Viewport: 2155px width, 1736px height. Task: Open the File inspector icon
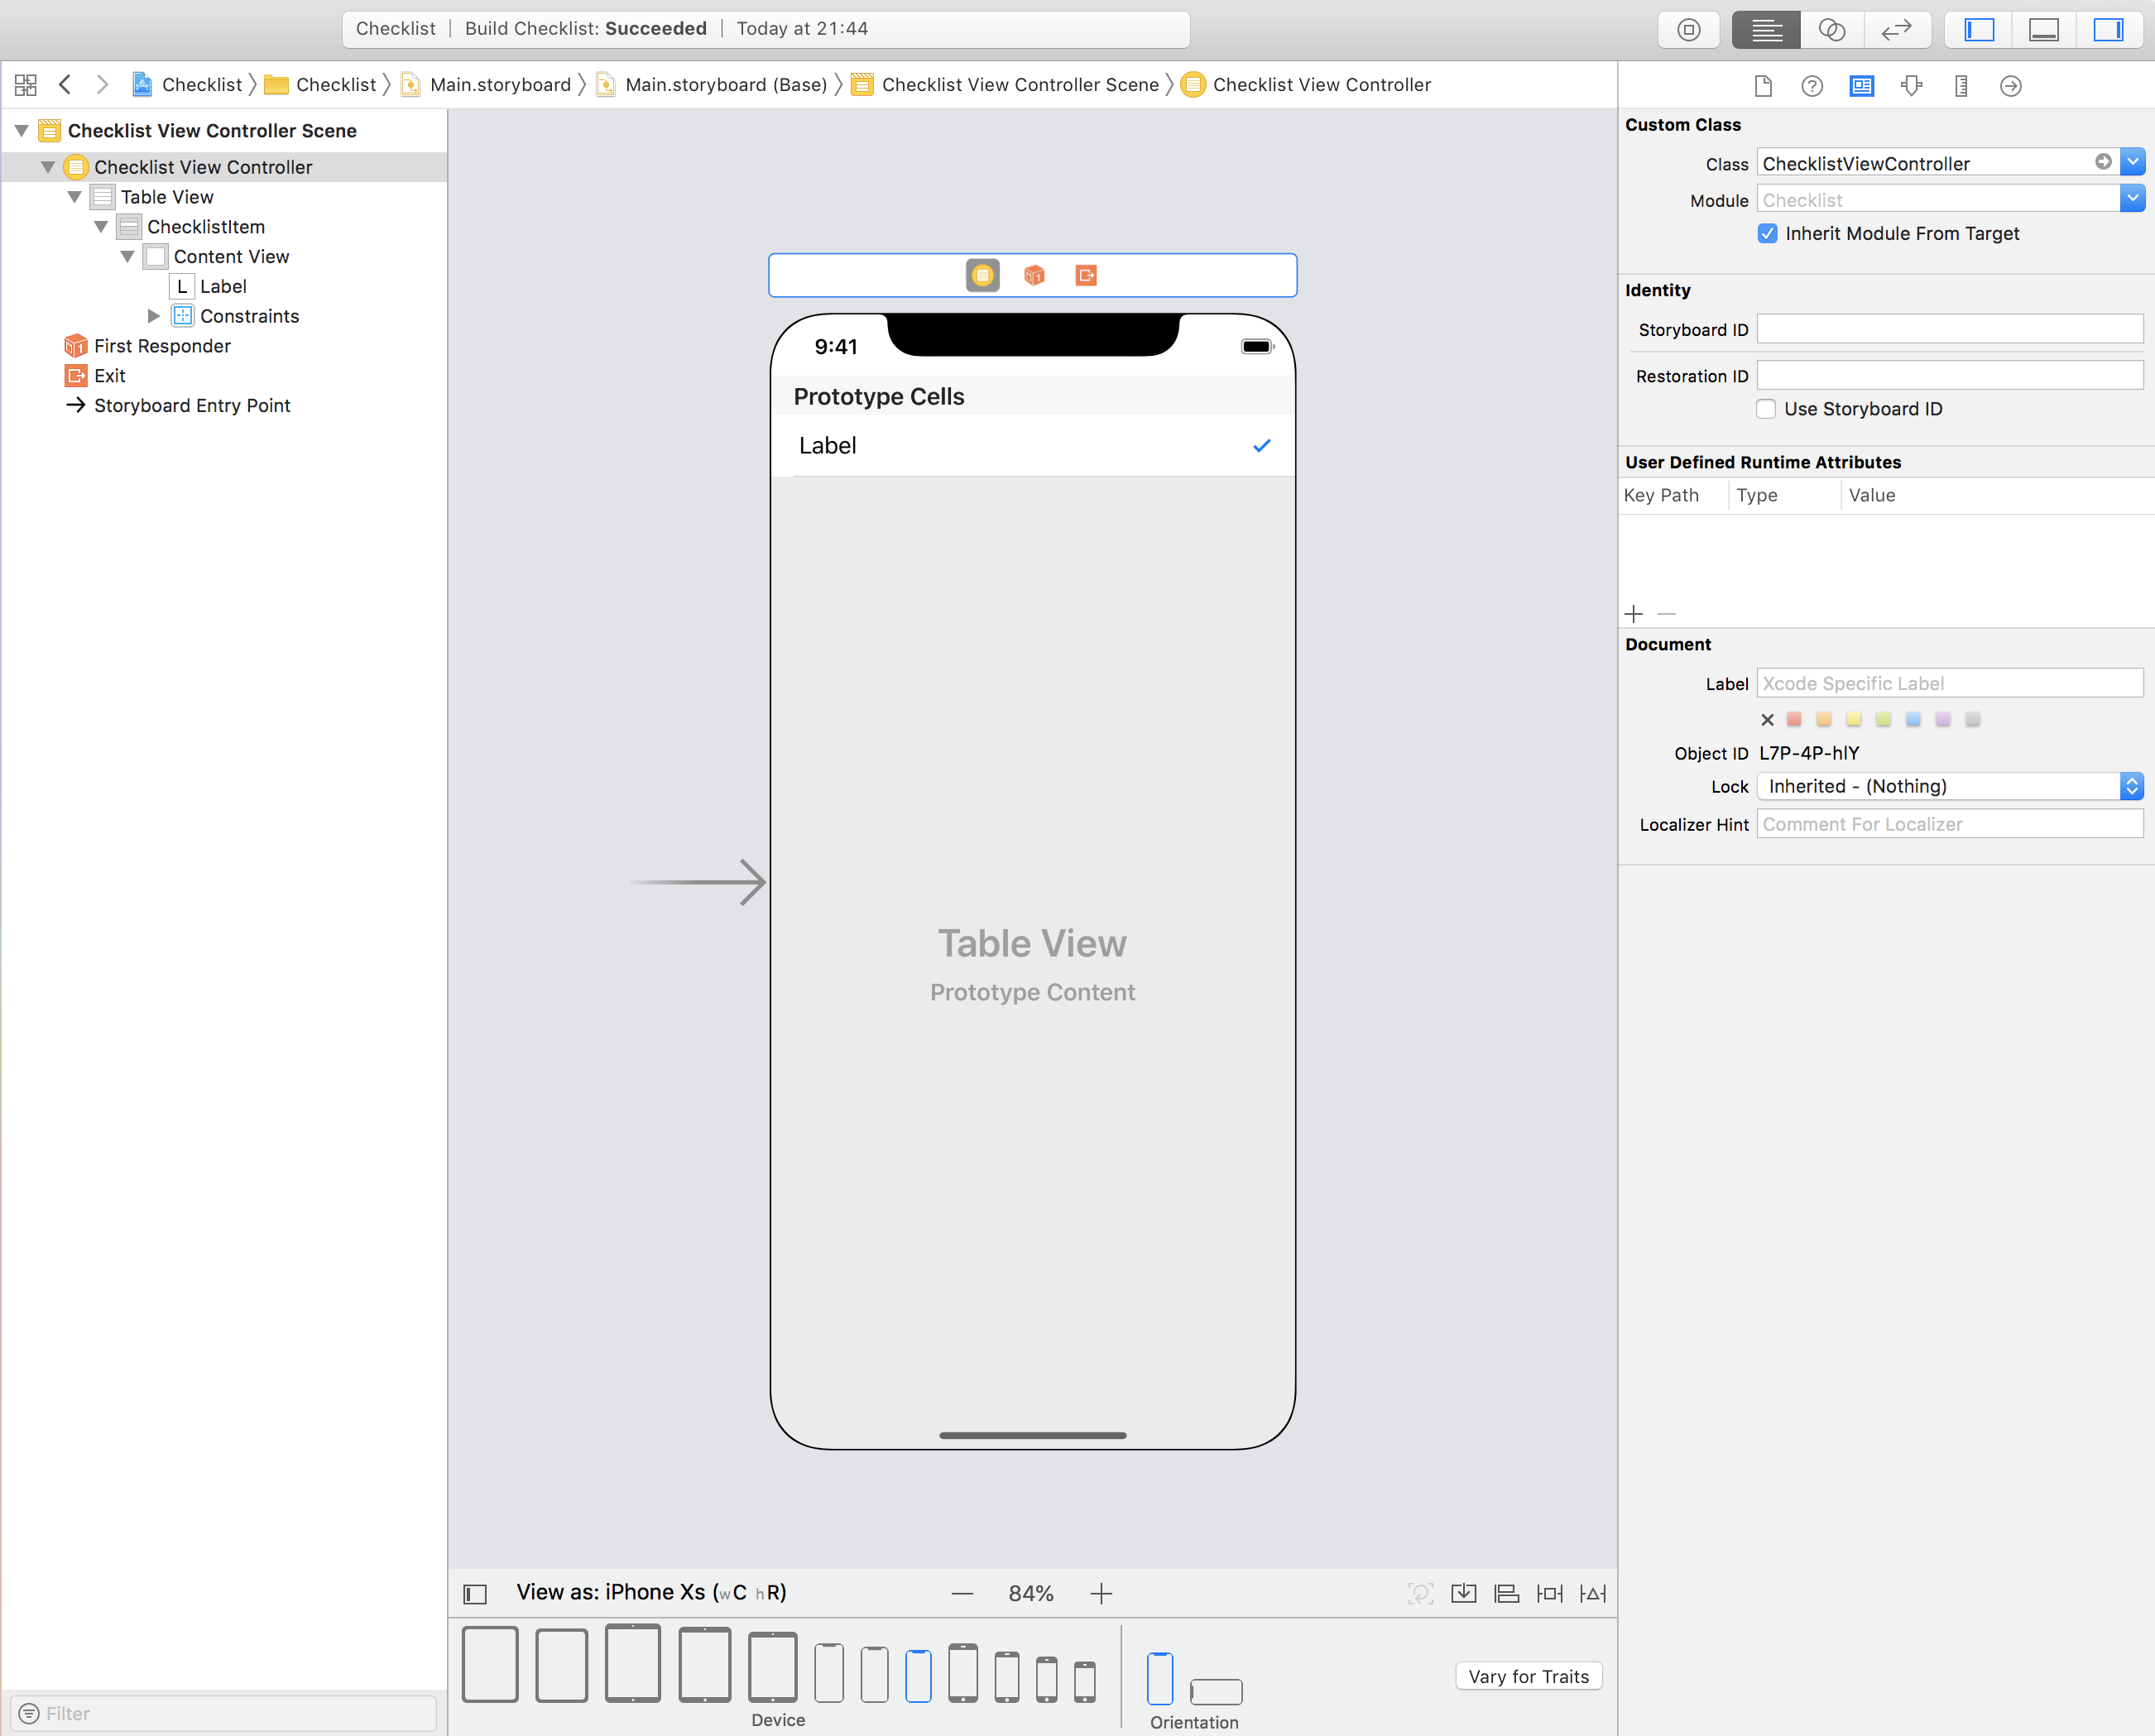coord(1763,86)
